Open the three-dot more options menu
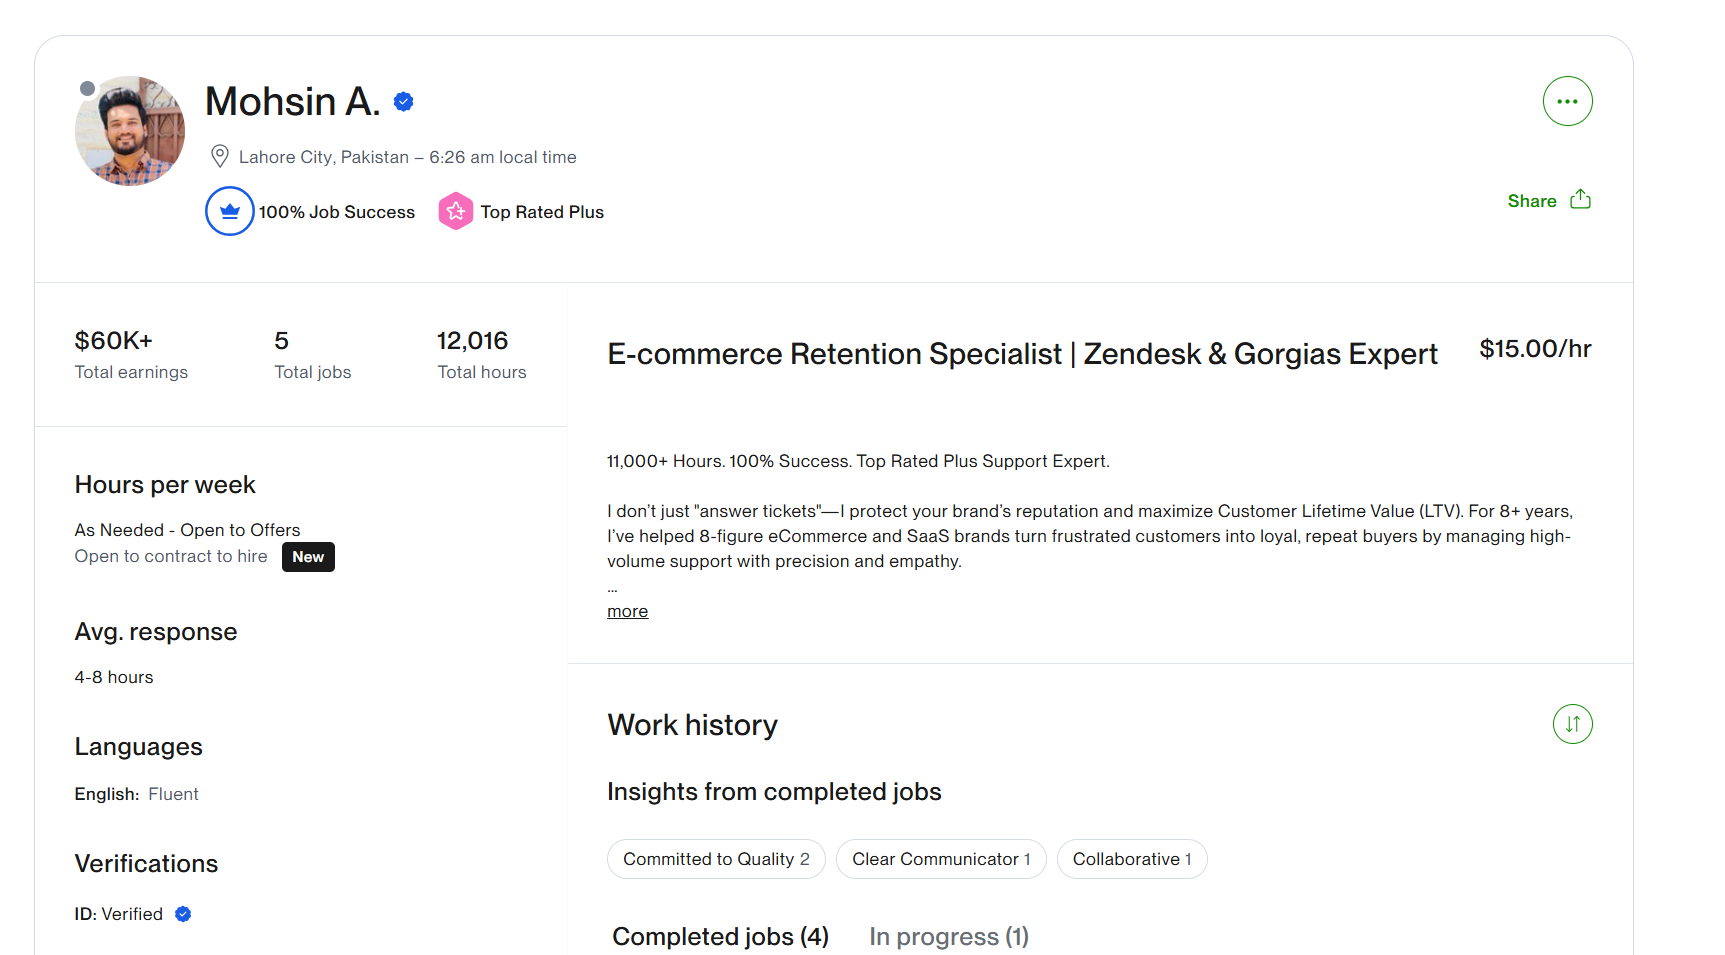1725x955 pixels. 1567,101
